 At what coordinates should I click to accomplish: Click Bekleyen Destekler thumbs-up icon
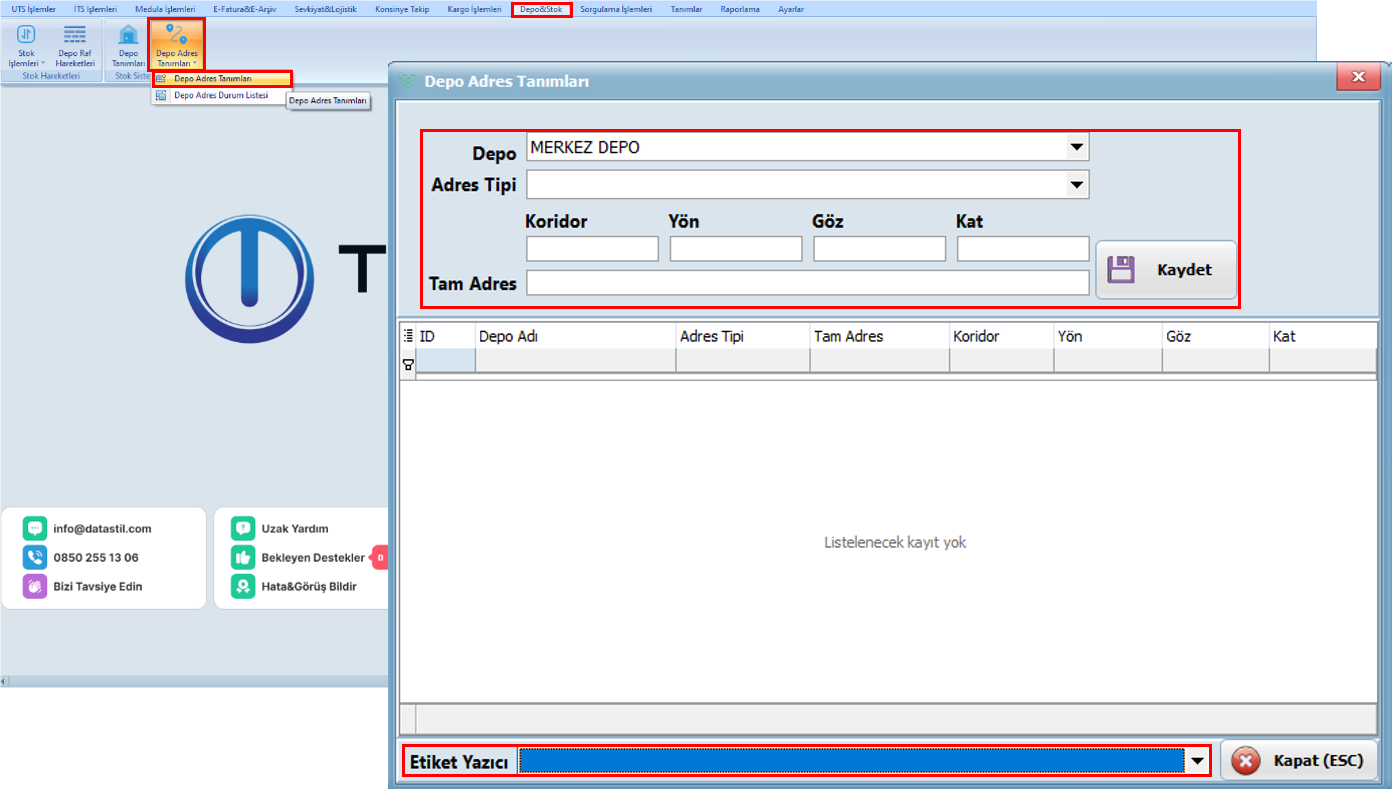point(243,558)
